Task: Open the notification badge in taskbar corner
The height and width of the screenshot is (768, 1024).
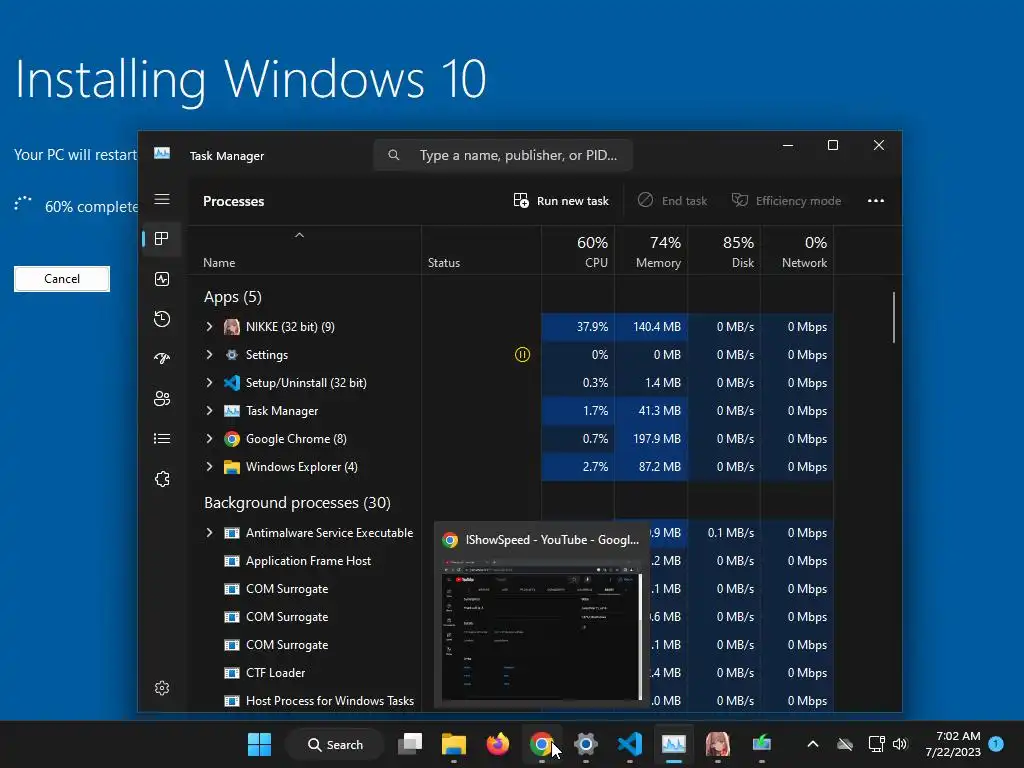Action: pos(996,744)
